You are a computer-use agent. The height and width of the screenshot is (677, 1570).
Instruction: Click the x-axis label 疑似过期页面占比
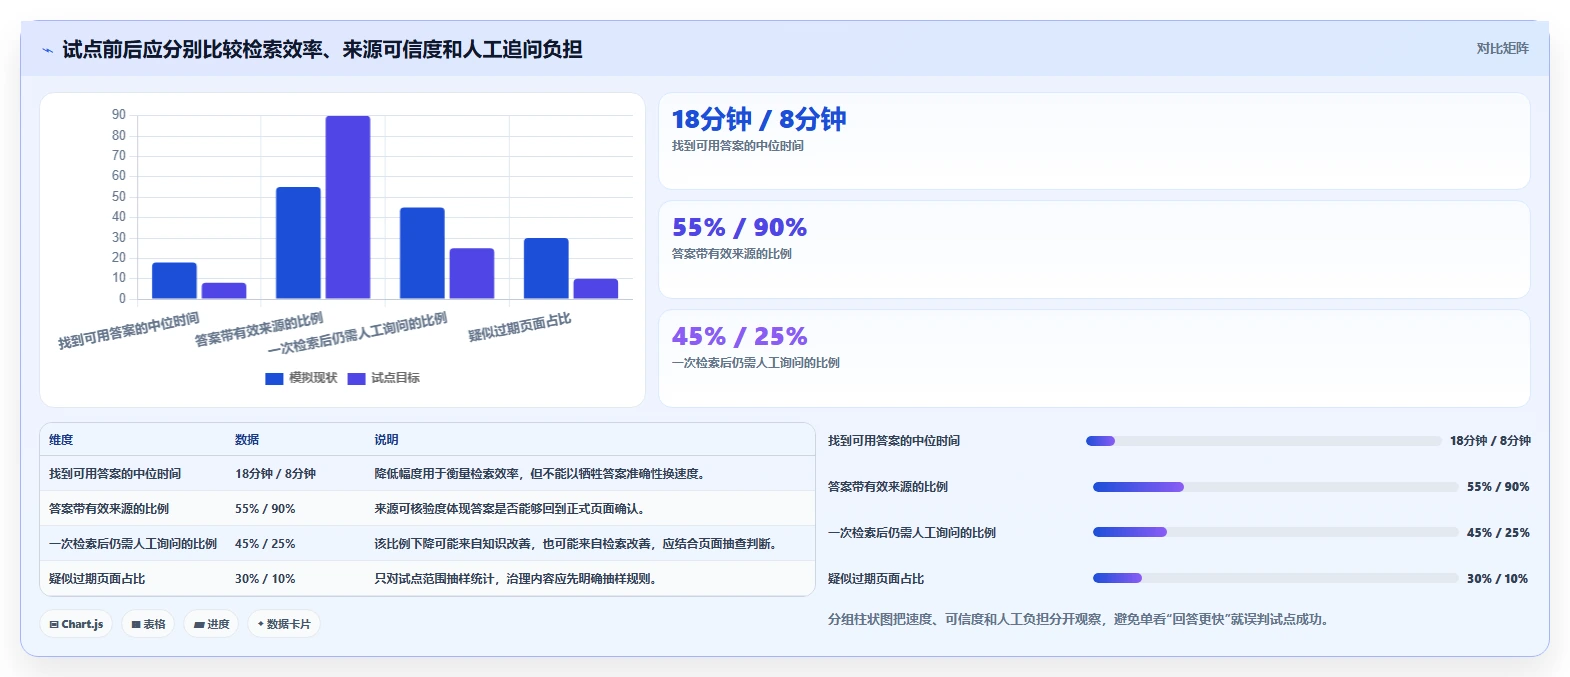tap(520, 326)
